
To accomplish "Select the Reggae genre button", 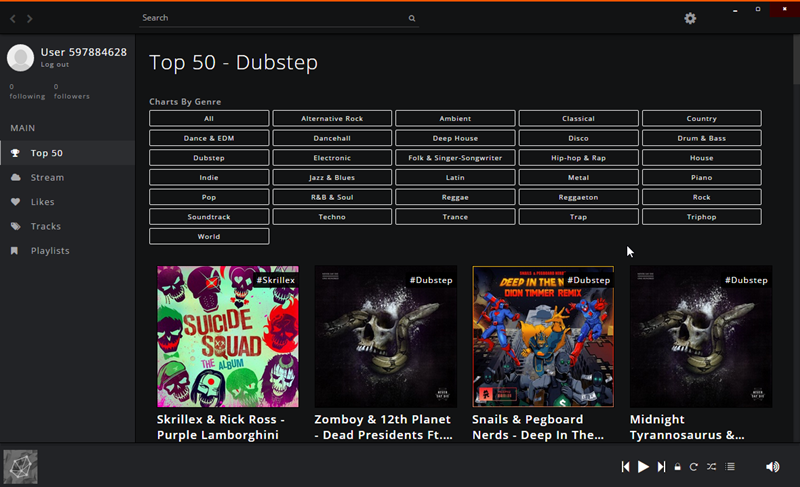I will pos(455,197).
